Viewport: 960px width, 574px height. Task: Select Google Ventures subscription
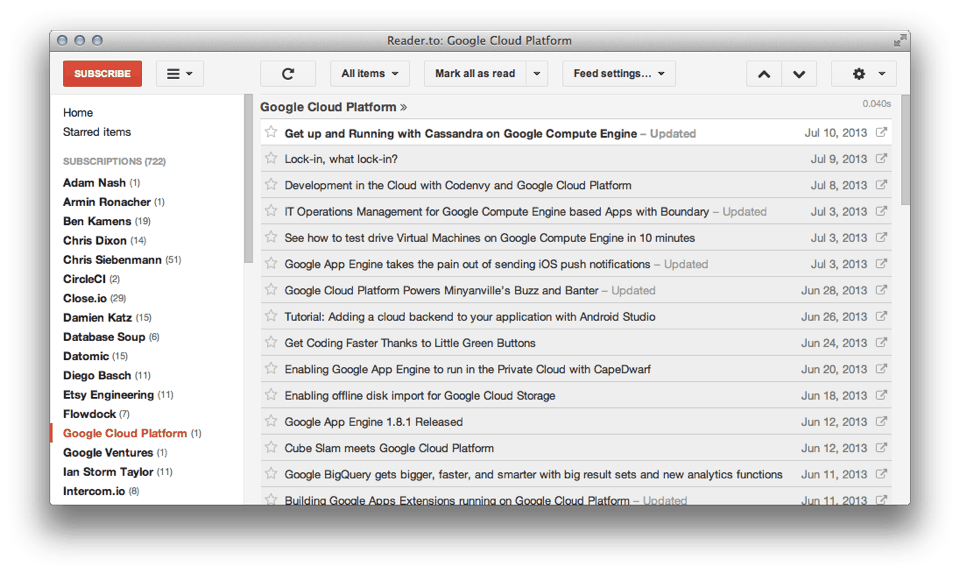pyautogui.click(x=115, y=453)
